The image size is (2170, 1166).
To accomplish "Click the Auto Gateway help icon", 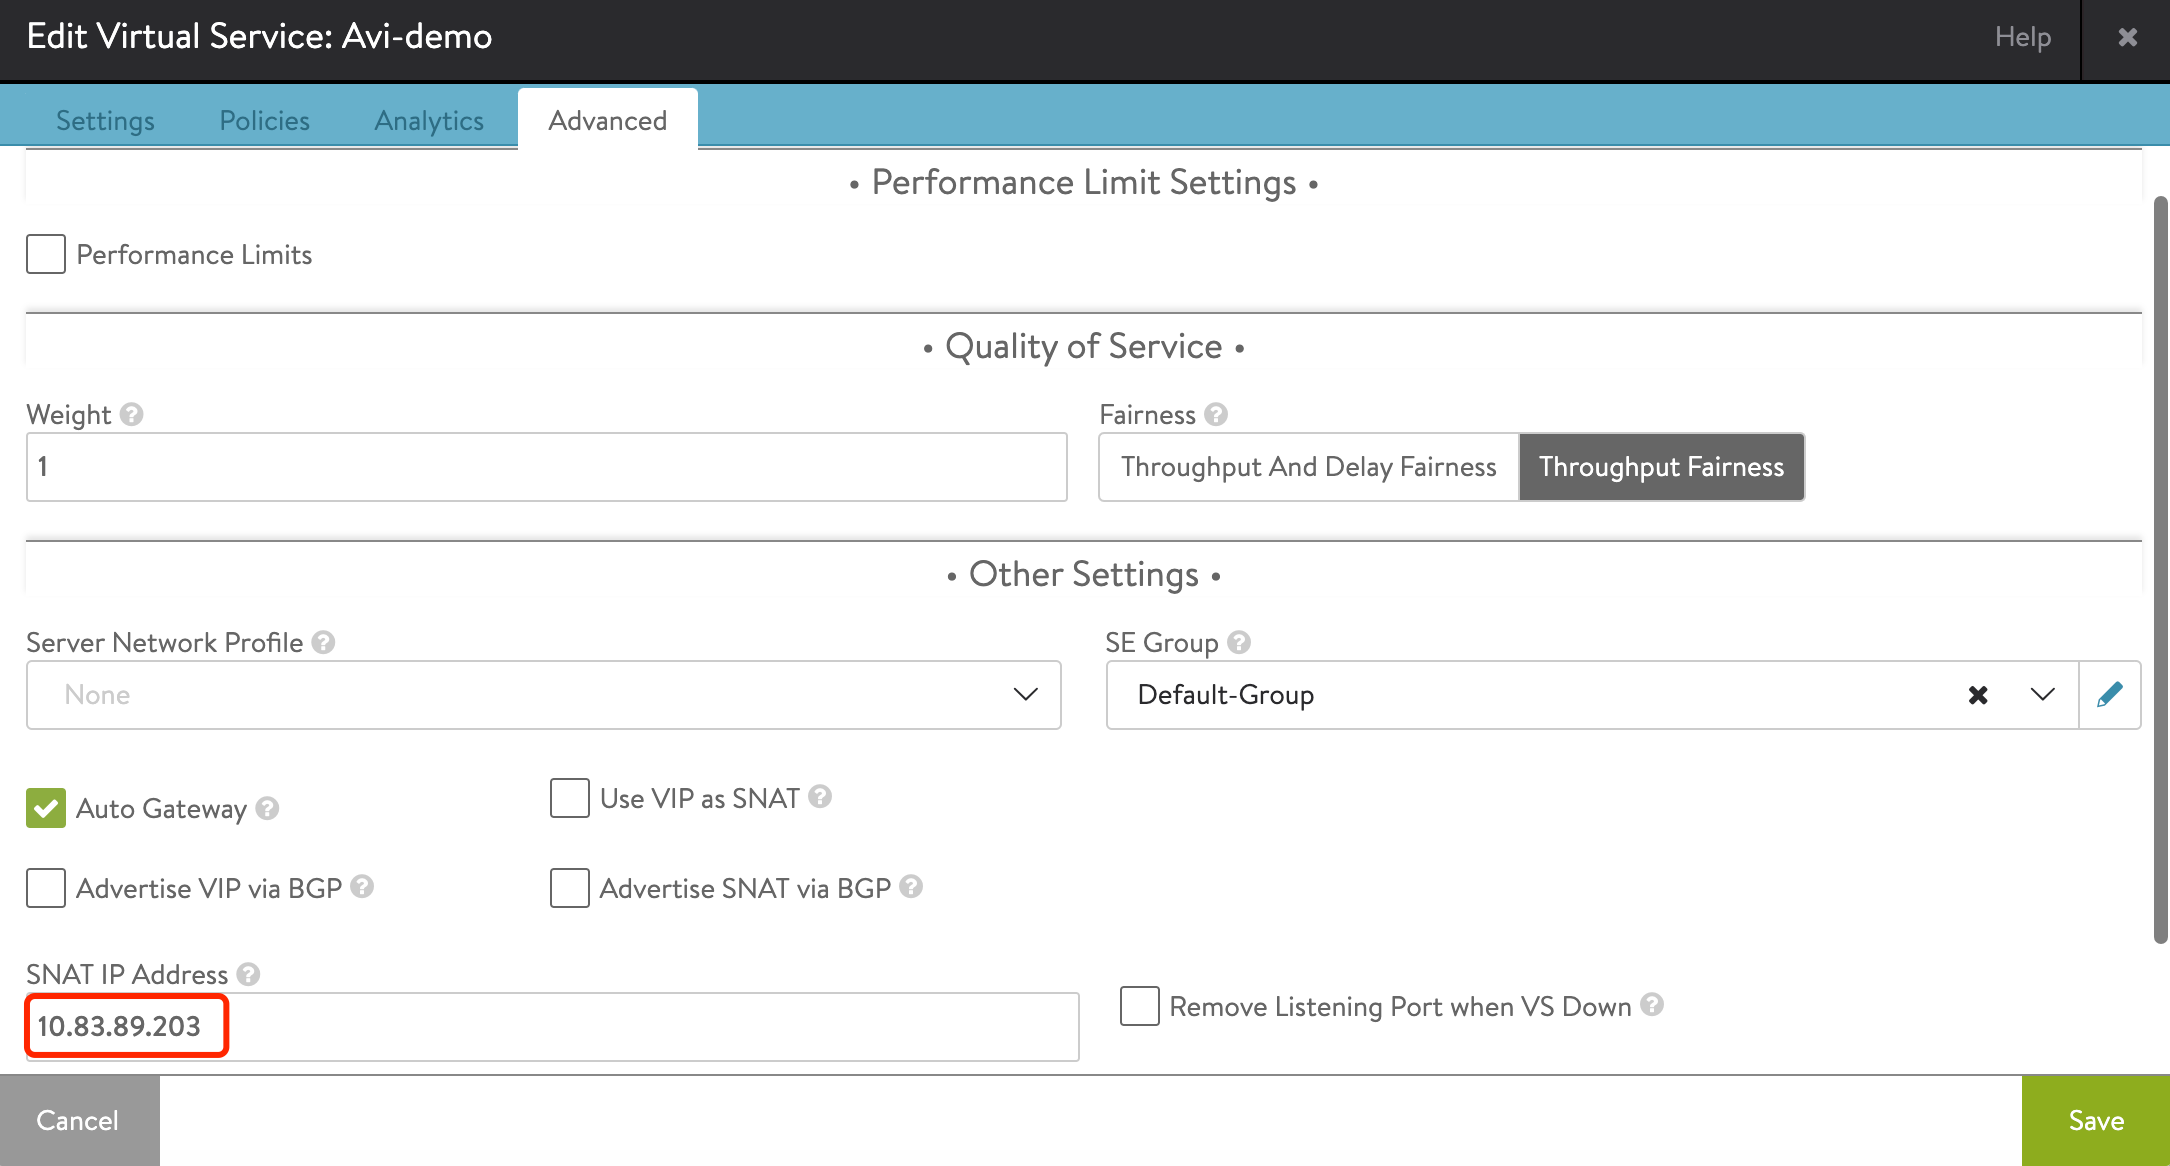I will tap(267, 808).
